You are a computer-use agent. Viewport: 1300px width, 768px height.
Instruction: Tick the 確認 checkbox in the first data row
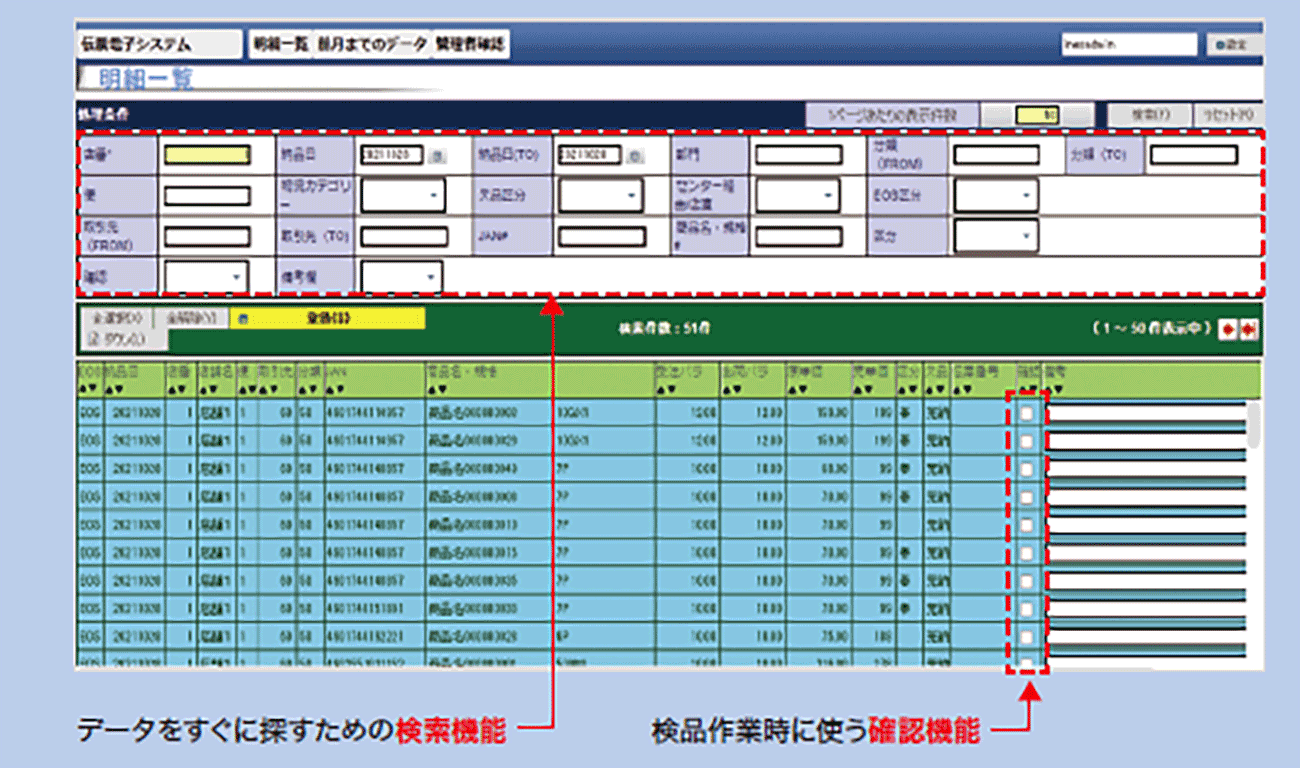1027,412
